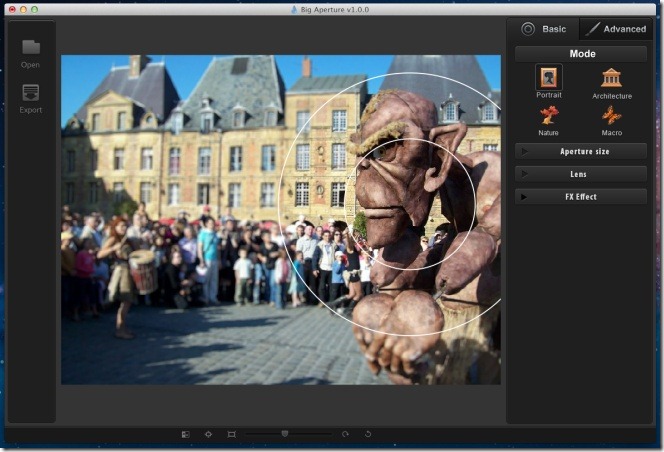Click the green zoom window button
Image resolution: width=664 pixels, height=452 pixels.
click(x=35, y=8)
